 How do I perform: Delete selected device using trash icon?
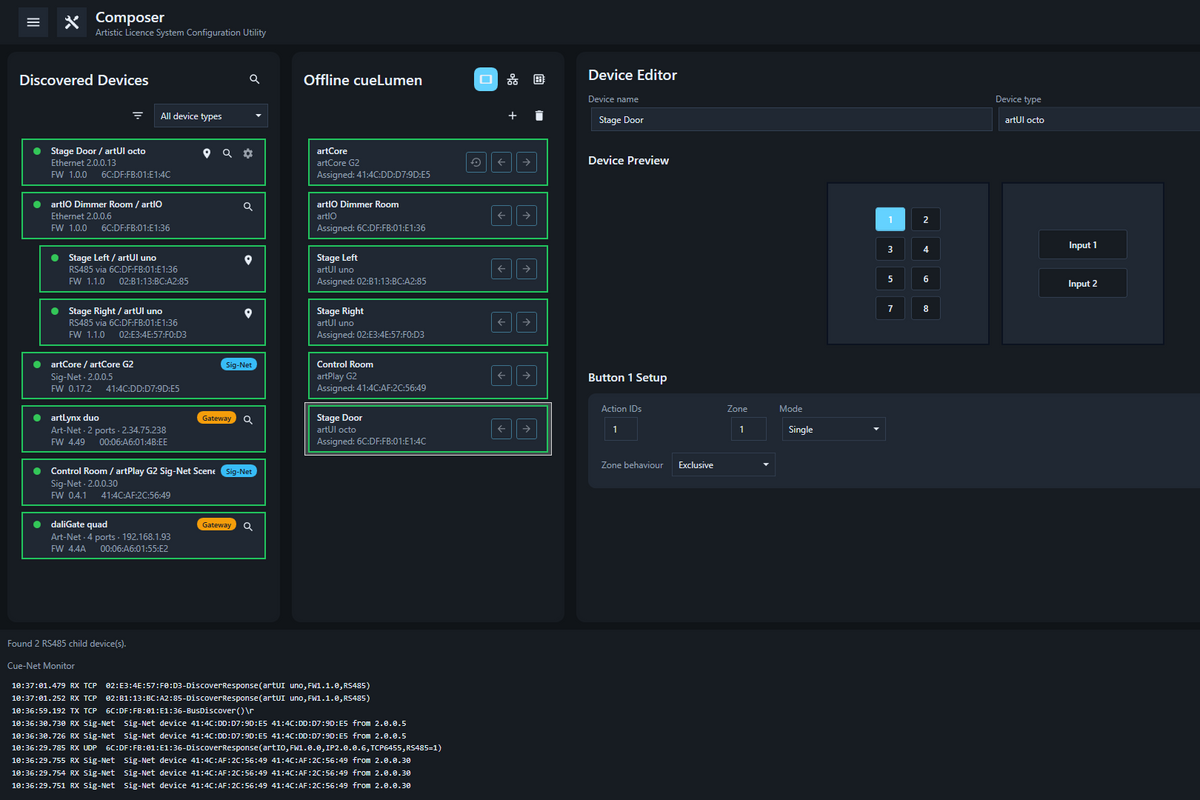click(x=539, y=116)
